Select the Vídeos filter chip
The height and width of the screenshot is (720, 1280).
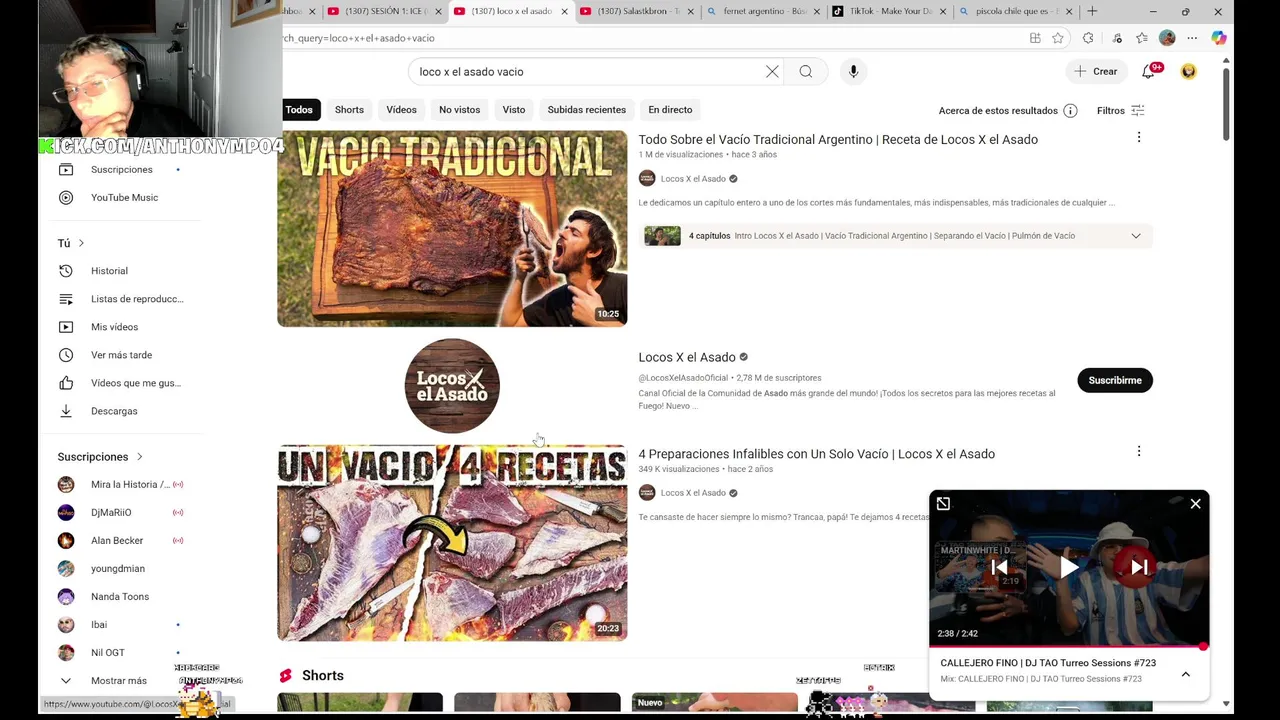401,110
